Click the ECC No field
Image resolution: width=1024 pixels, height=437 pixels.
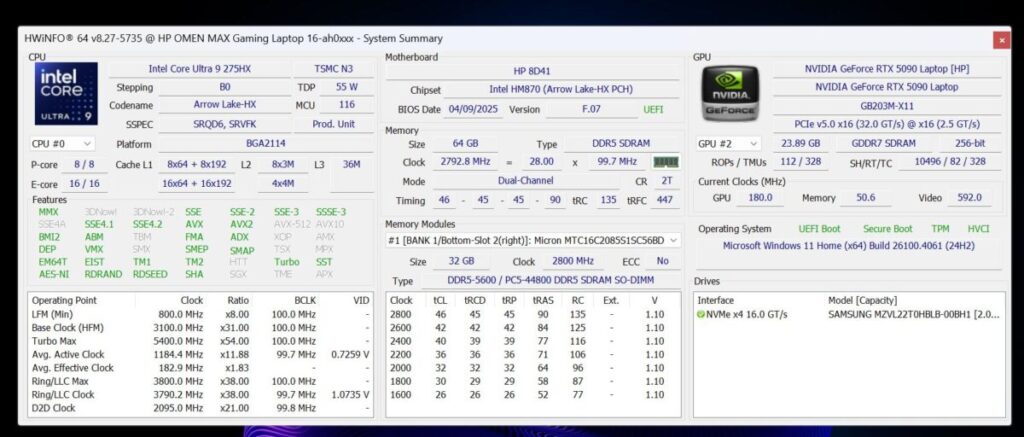click(x=663, y=261)
